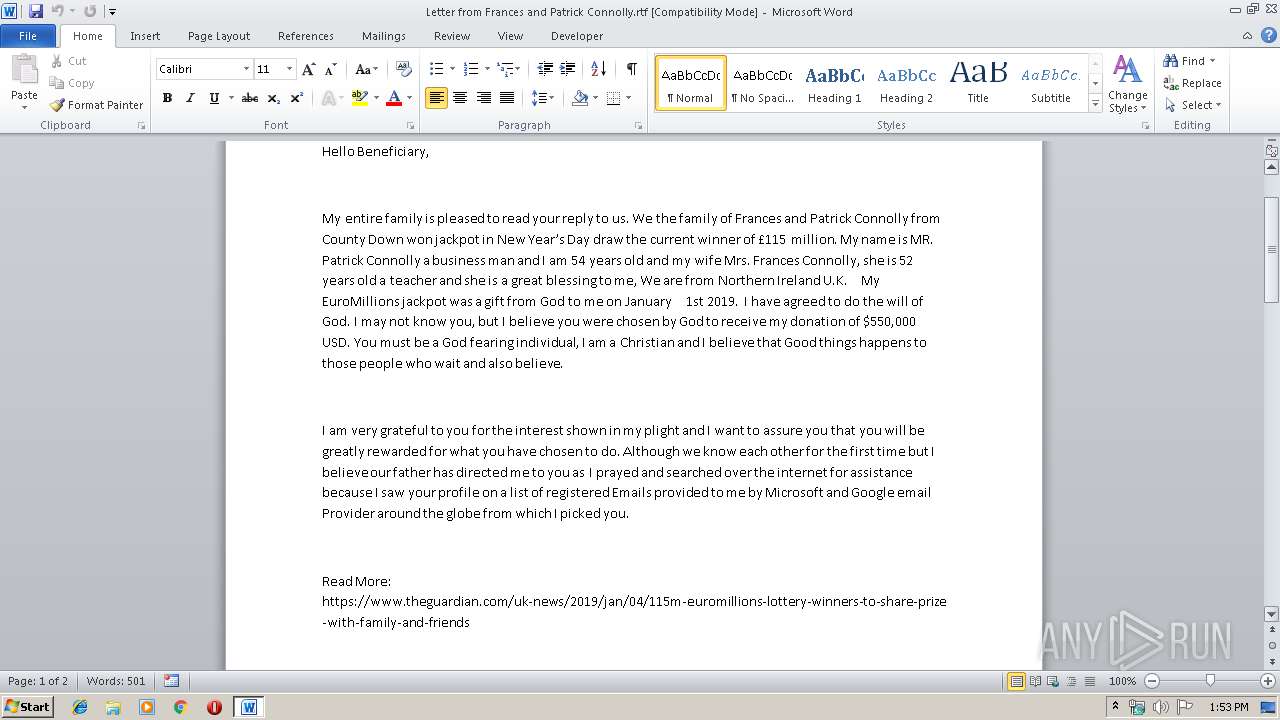This screenshot has width=1280, height=720.
Task: Click the Shading paint bucket
Action: [x=580, y=98]
